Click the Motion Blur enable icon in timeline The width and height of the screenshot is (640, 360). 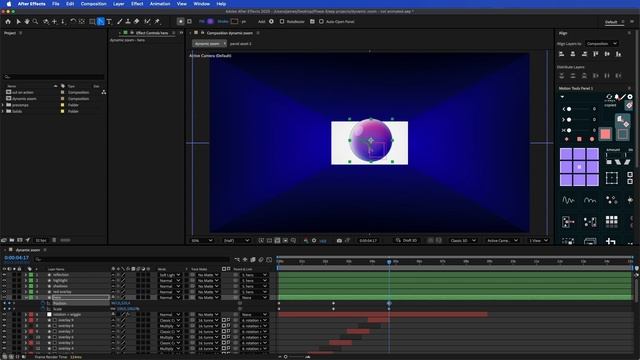(261, 260)
